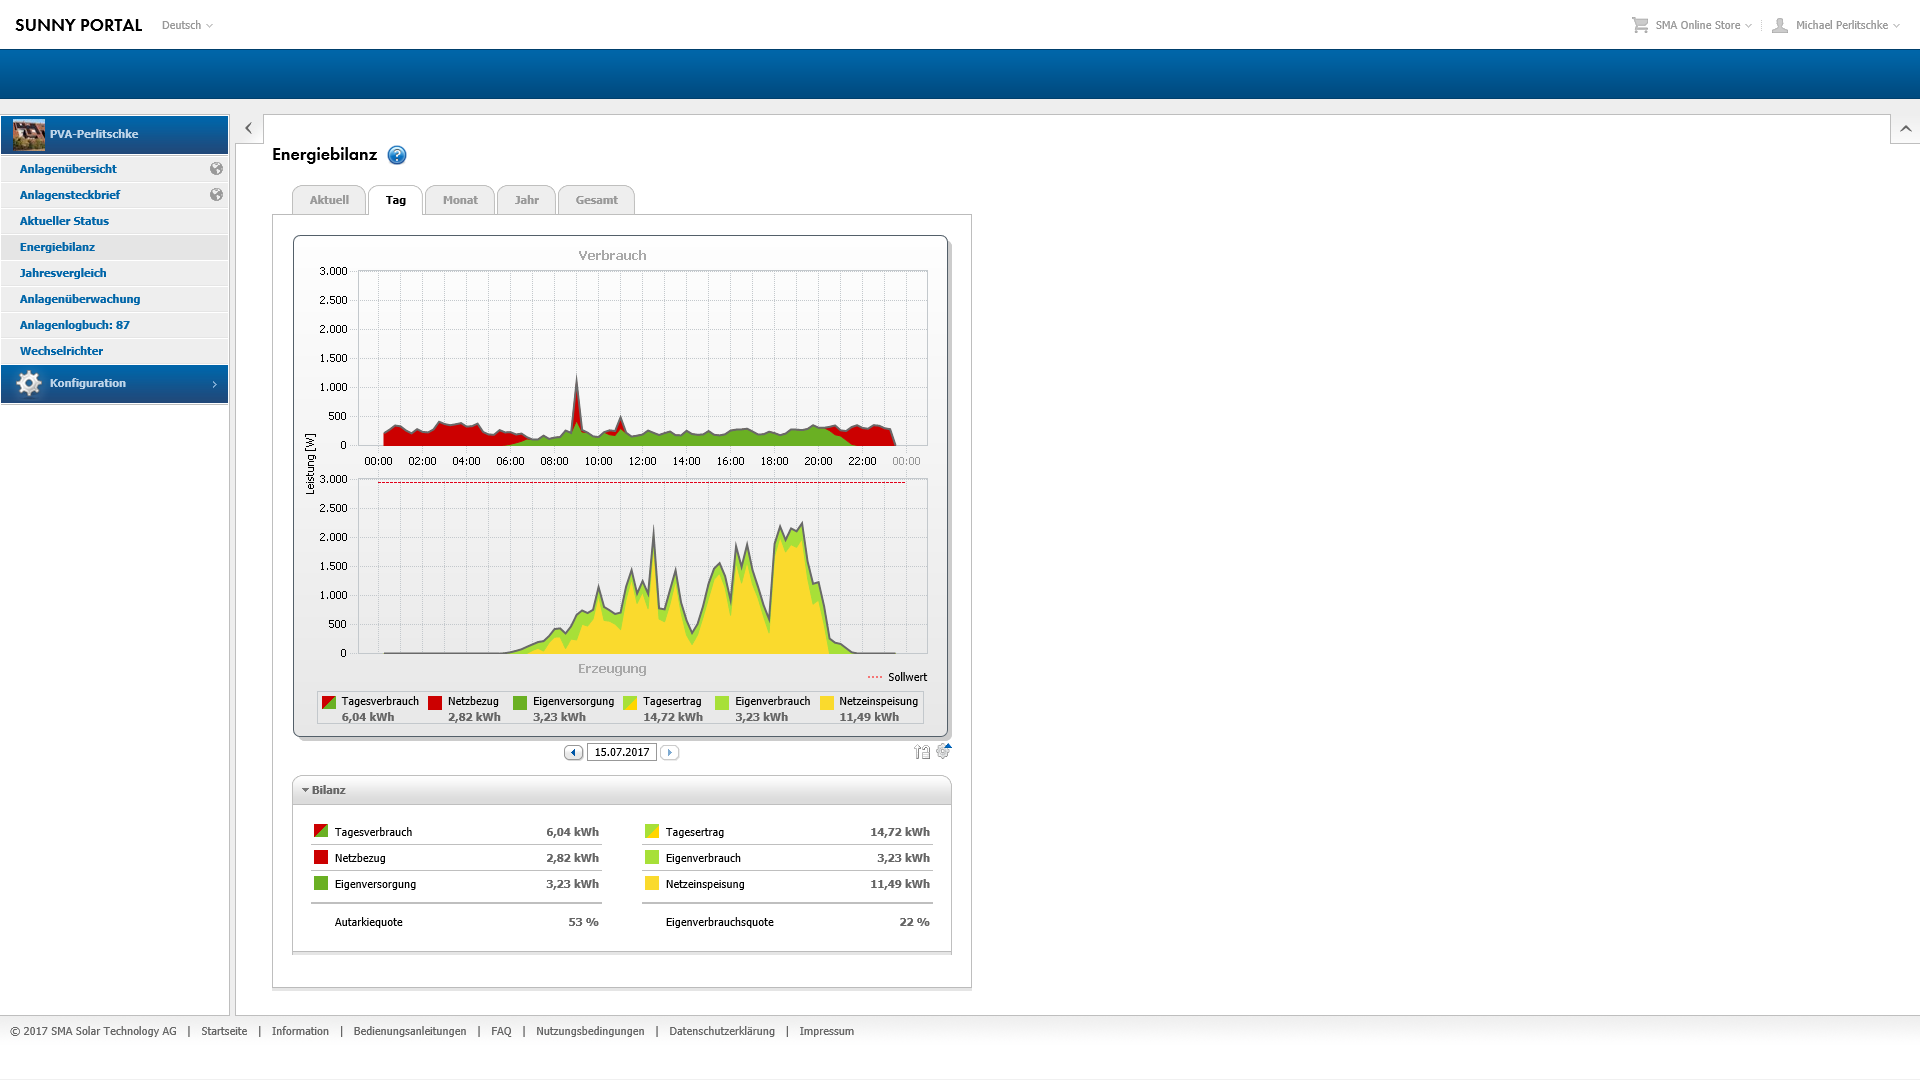
Task: Open the Impressum footer link
Action: (x=826, y=1031)
